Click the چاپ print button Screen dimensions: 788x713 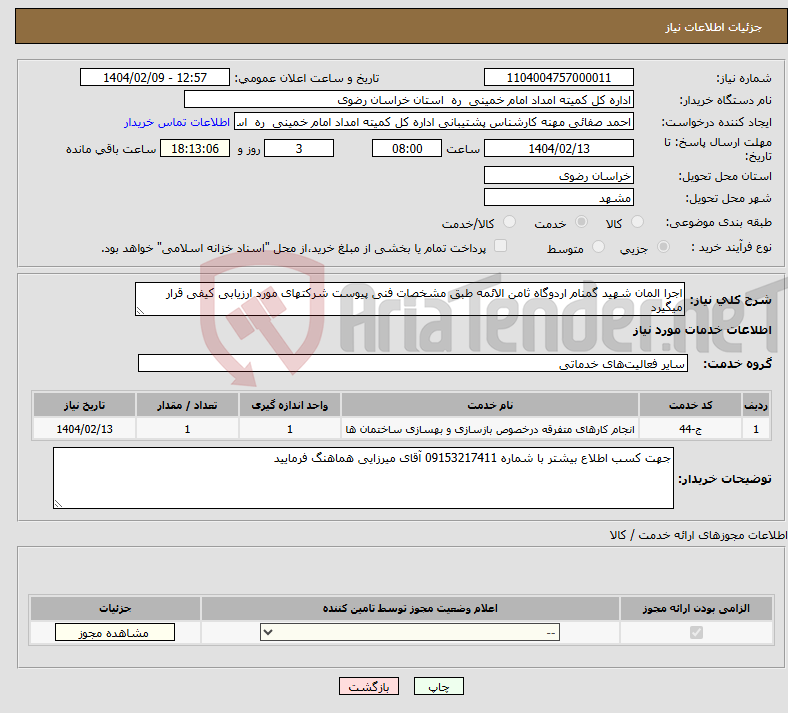point(439,686)
